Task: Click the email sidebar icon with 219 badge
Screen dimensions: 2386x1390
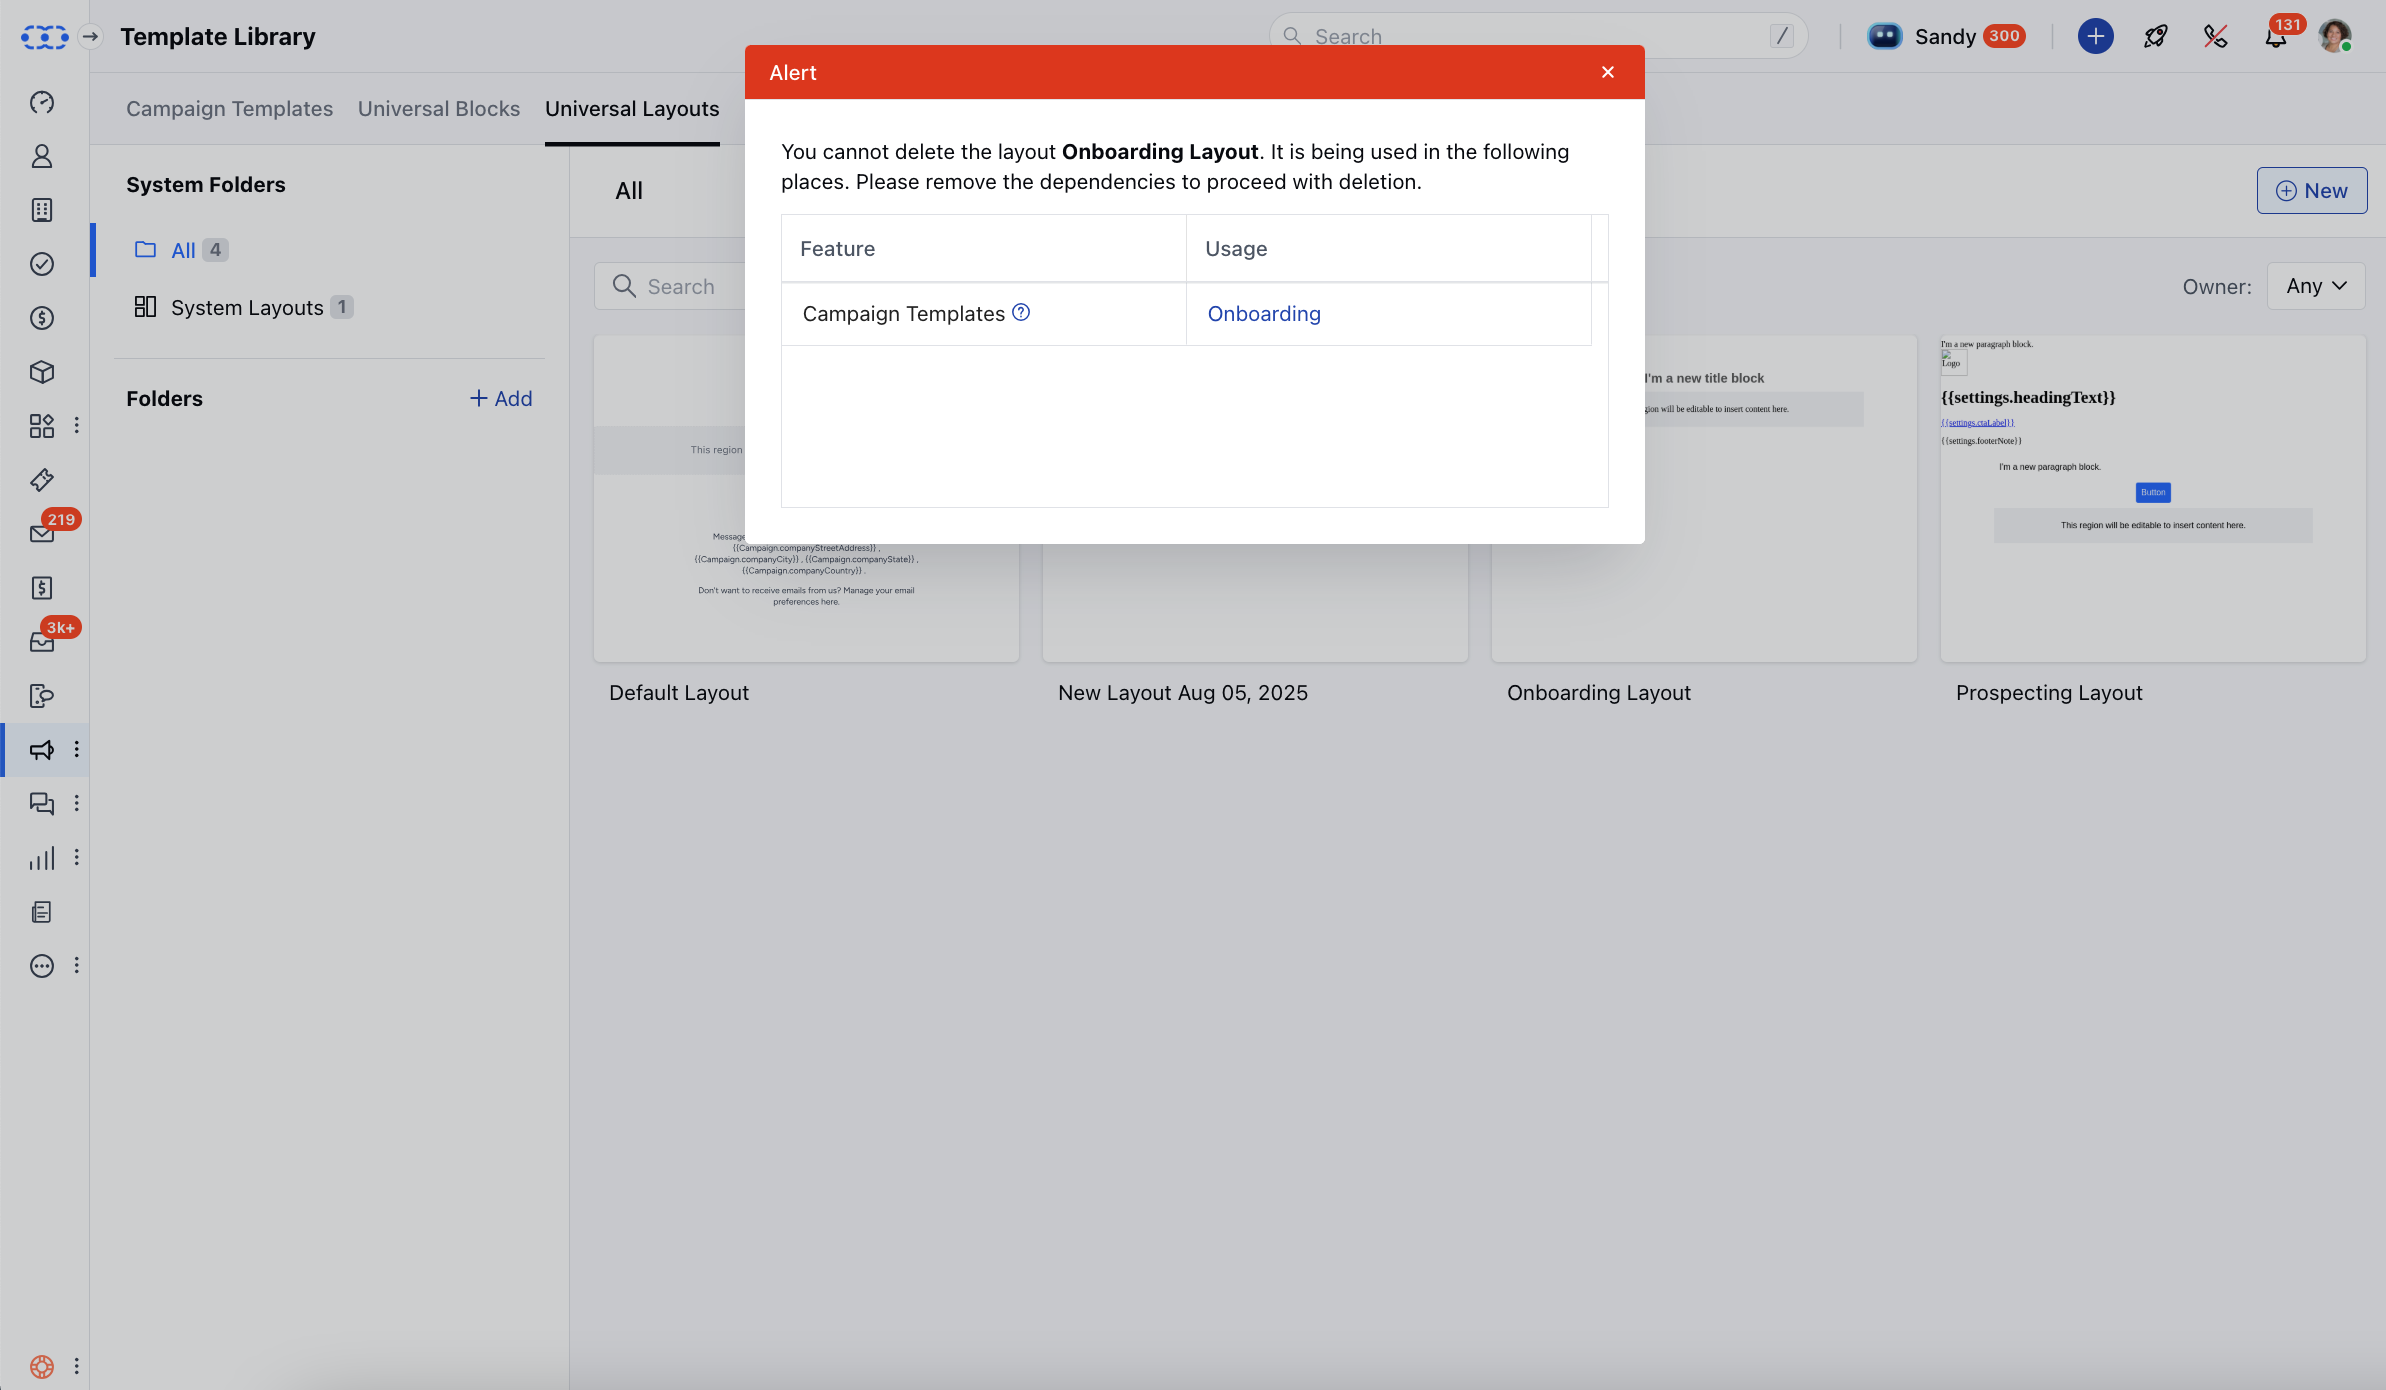Action: [x=41, y=534]
